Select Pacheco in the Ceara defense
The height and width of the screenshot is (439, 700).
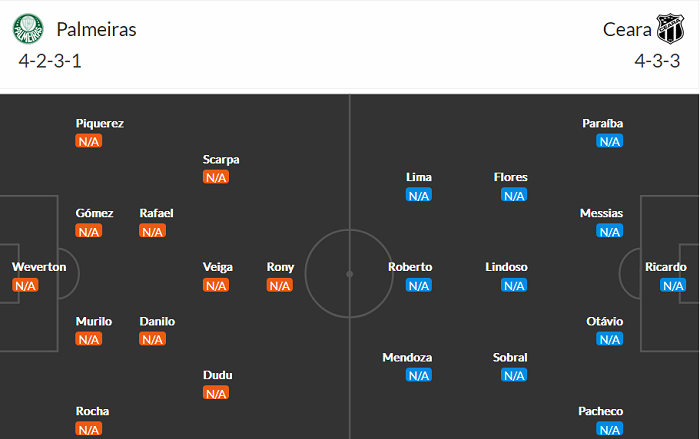point(601,411)
